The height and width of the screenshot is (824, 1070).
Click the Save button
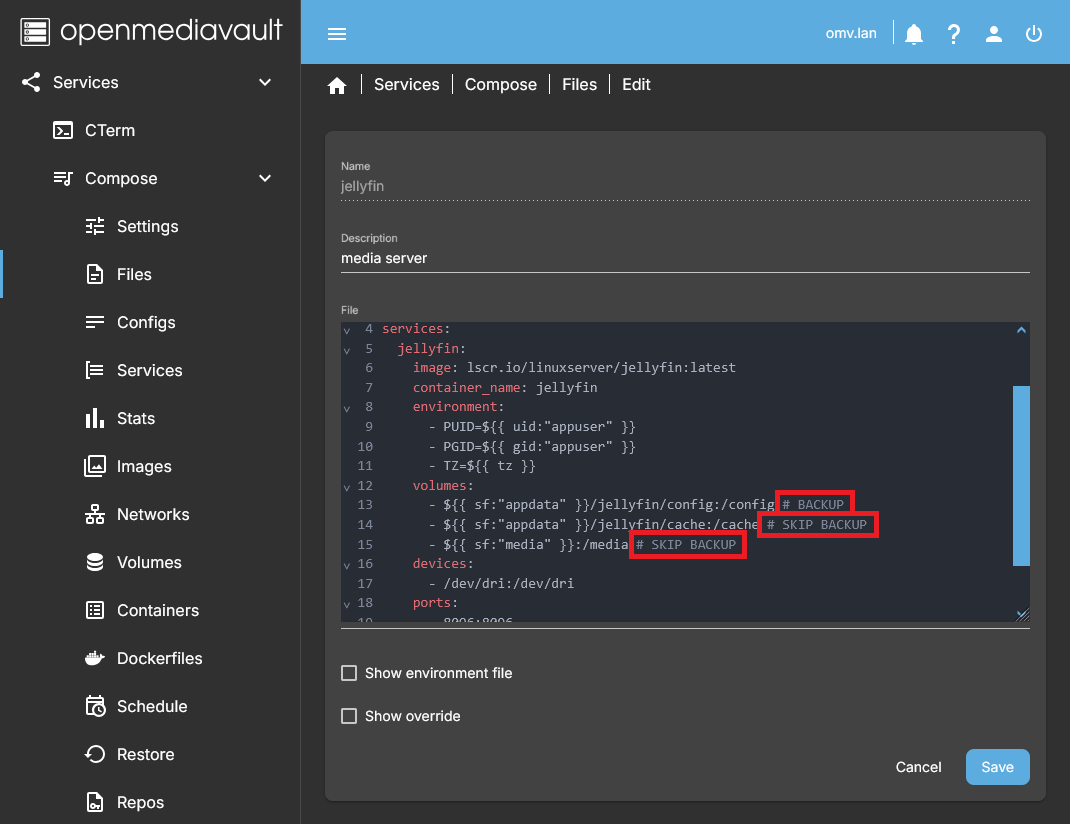click(x=997, y=767)
